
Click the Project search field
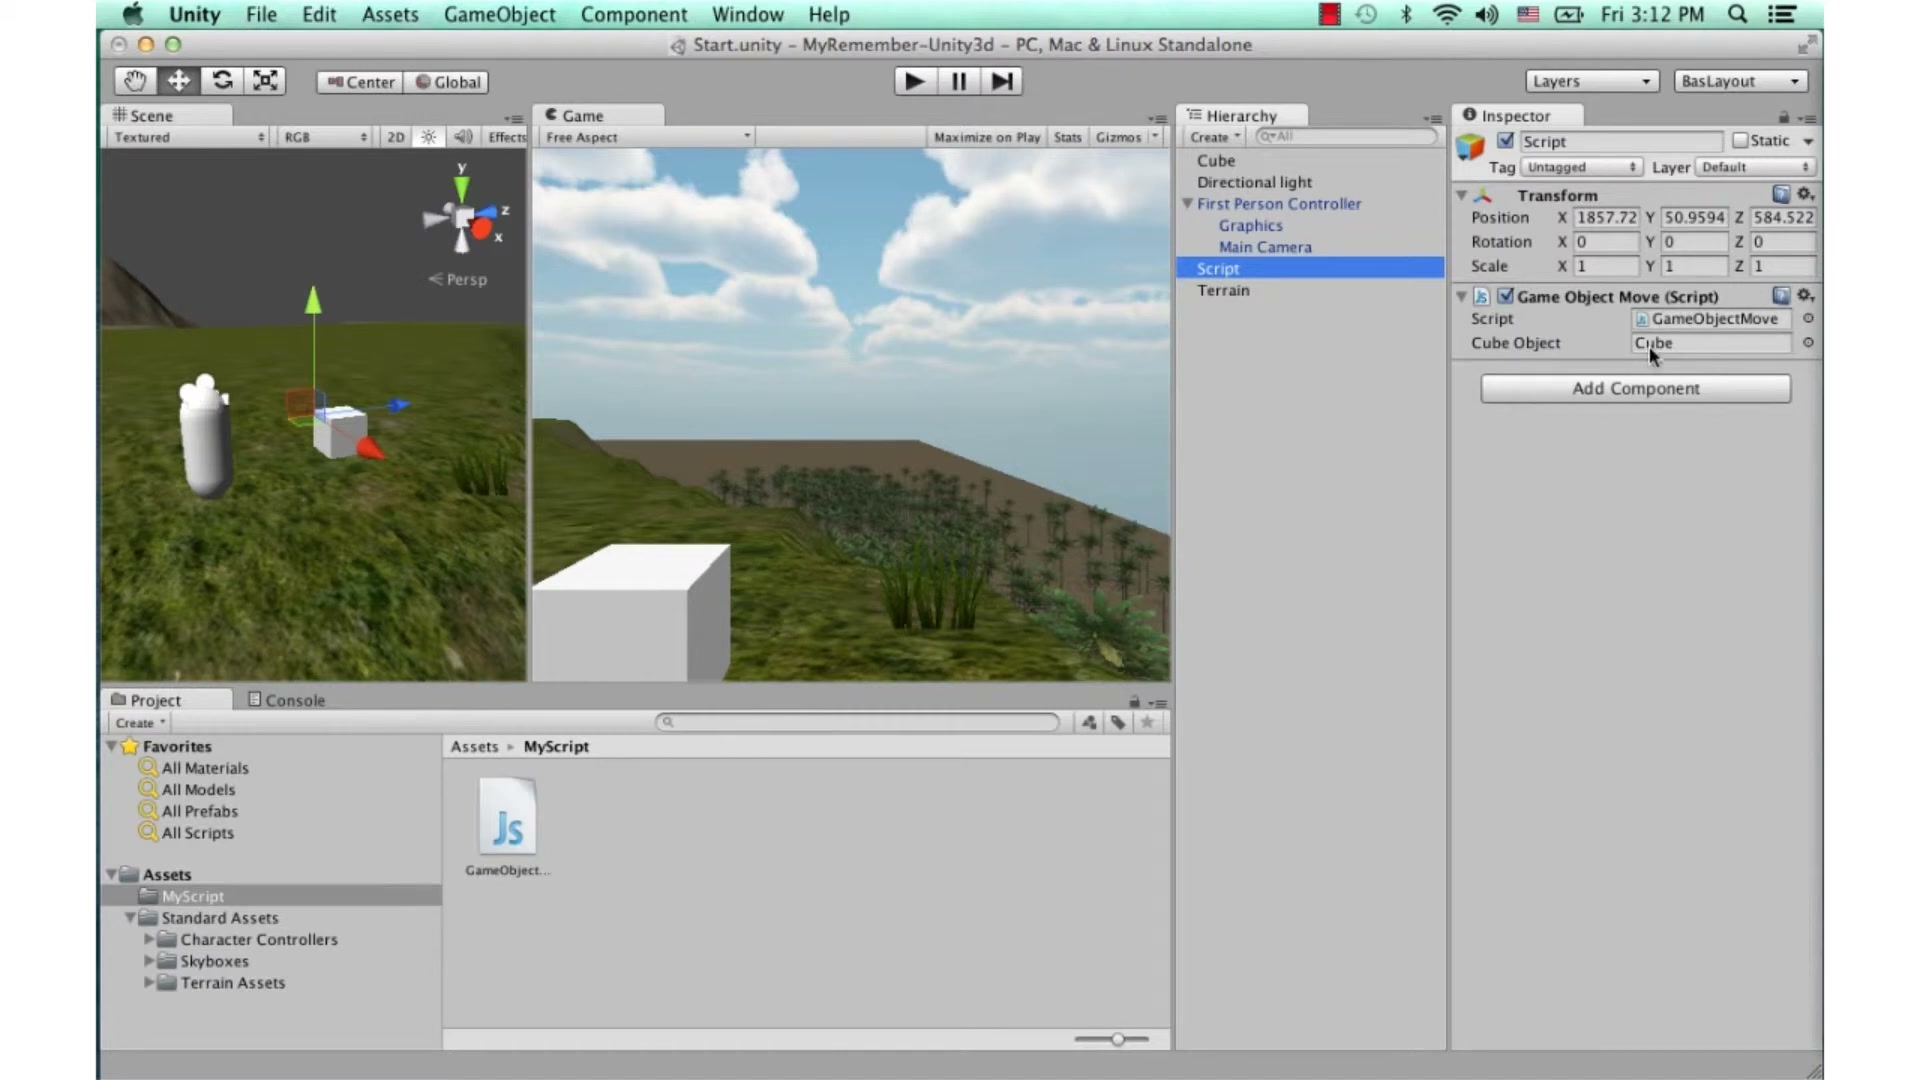point(857,722)
